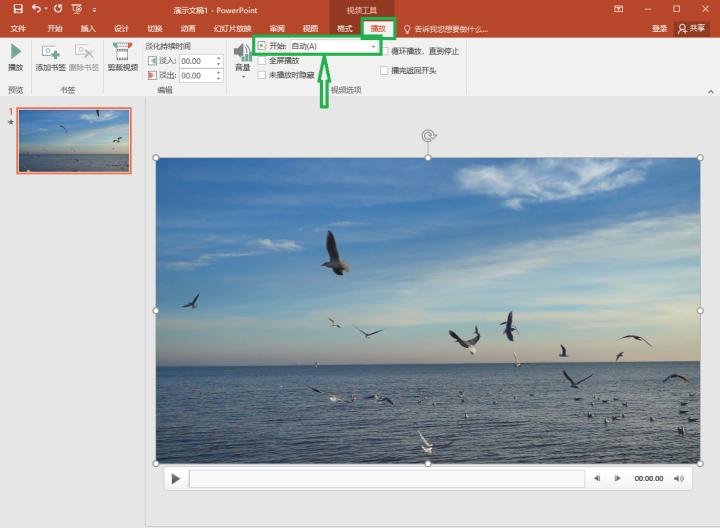720x528 pixels.
Task: Click the Undo arrow icon
Action: pos(36,9)
